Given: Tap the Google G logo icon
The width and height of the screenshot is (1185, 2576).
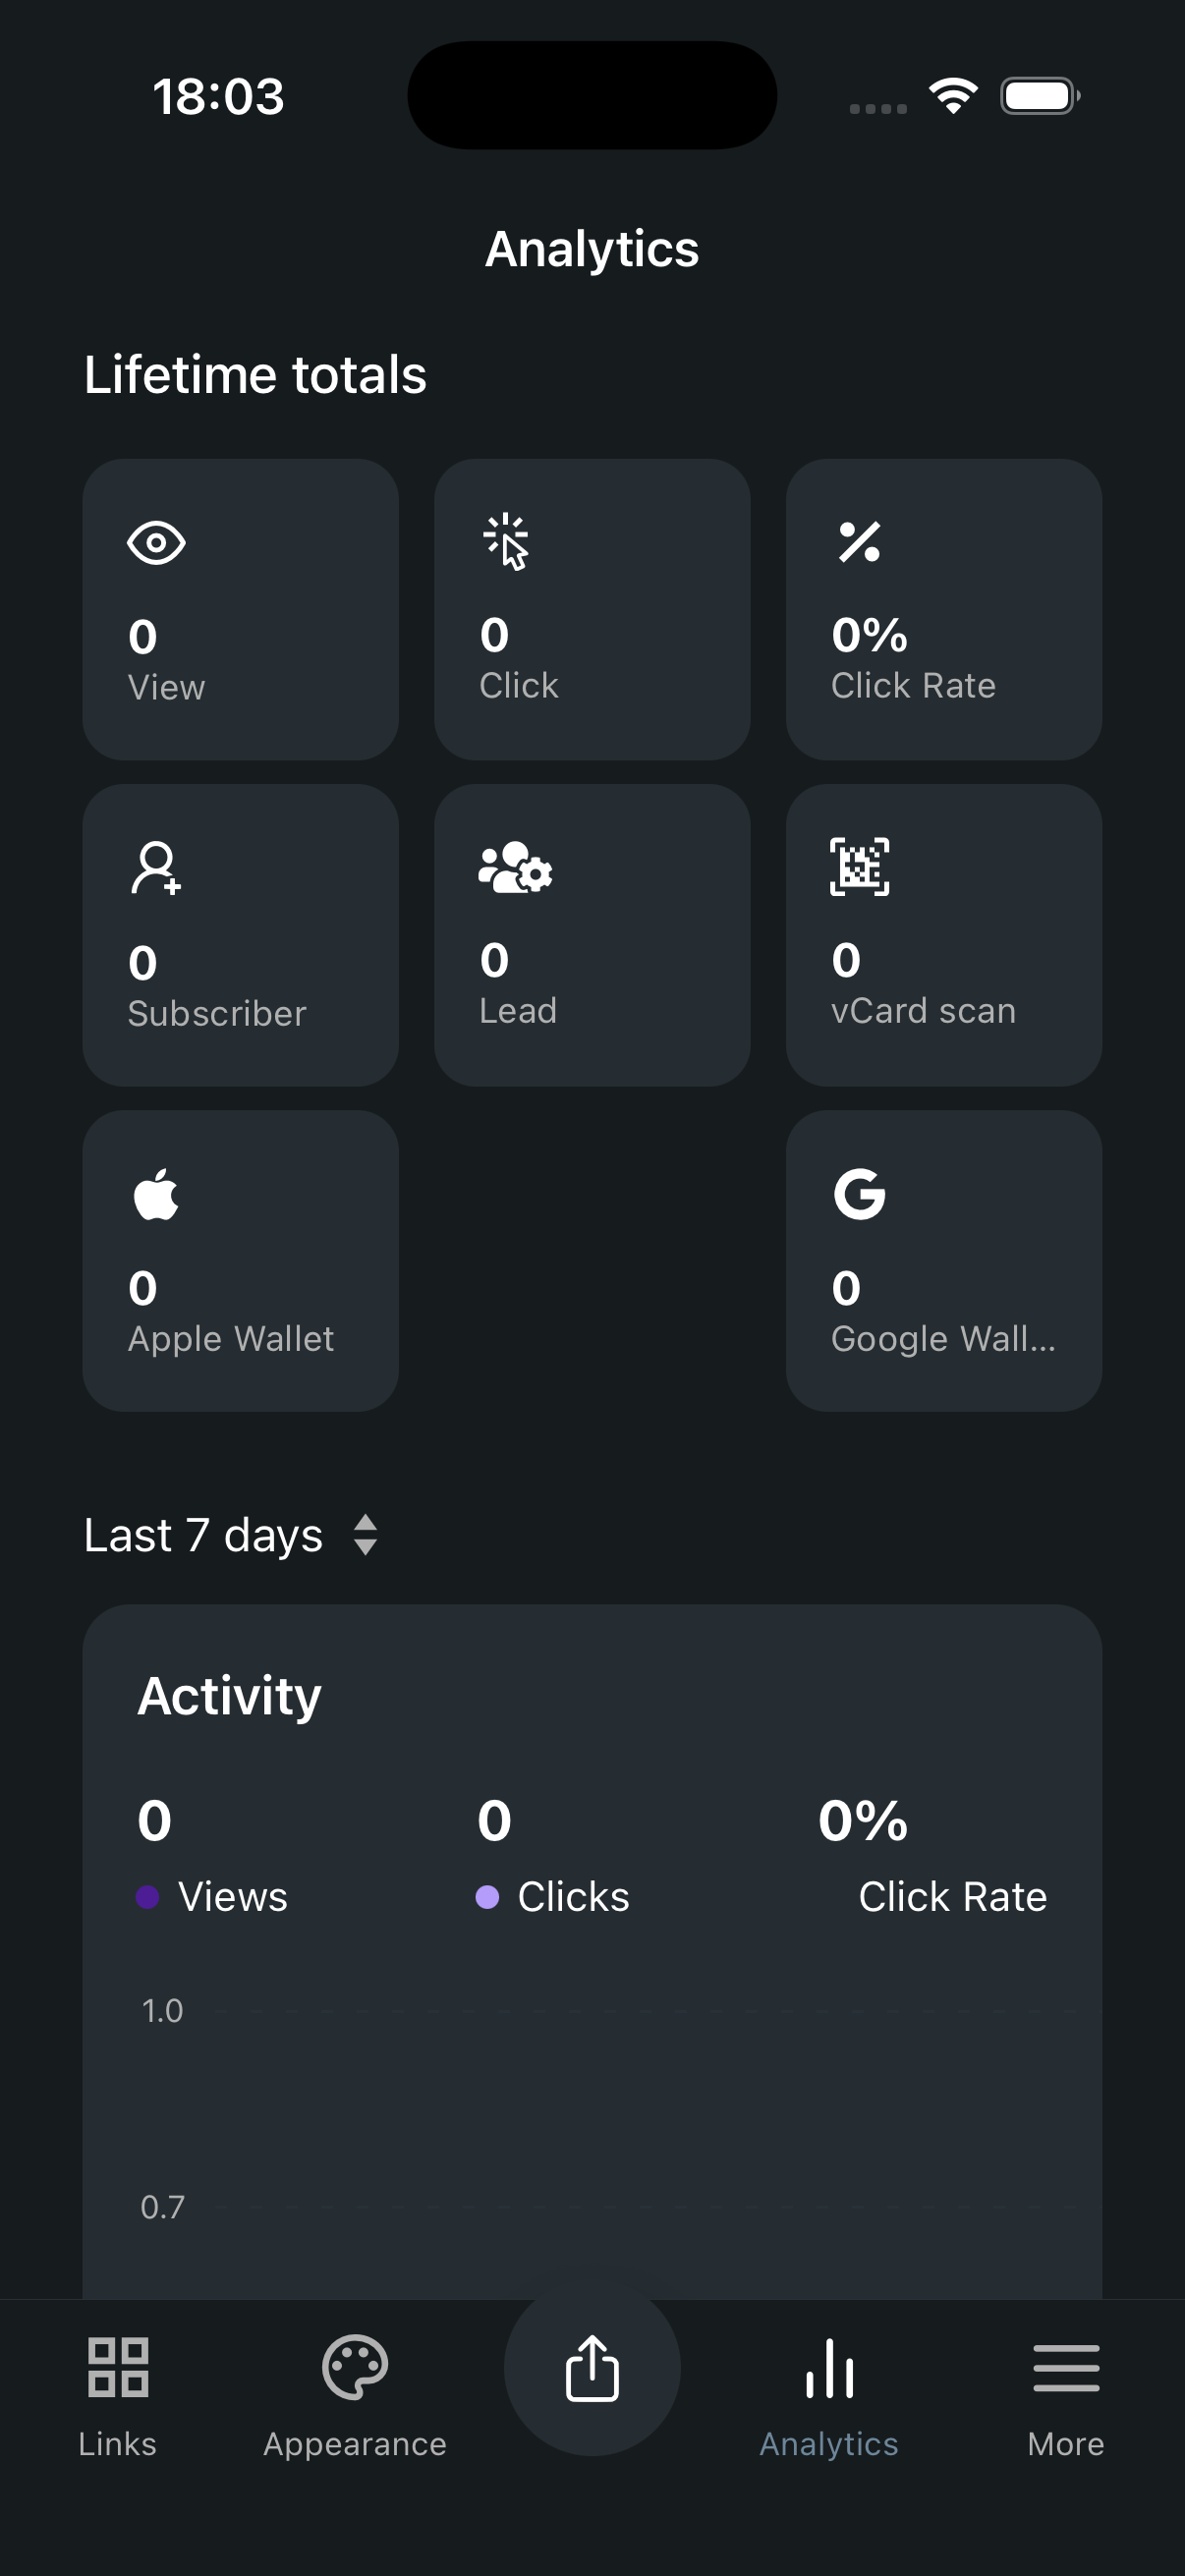Looking at the screenshot, I should [x=859, y=1193].
